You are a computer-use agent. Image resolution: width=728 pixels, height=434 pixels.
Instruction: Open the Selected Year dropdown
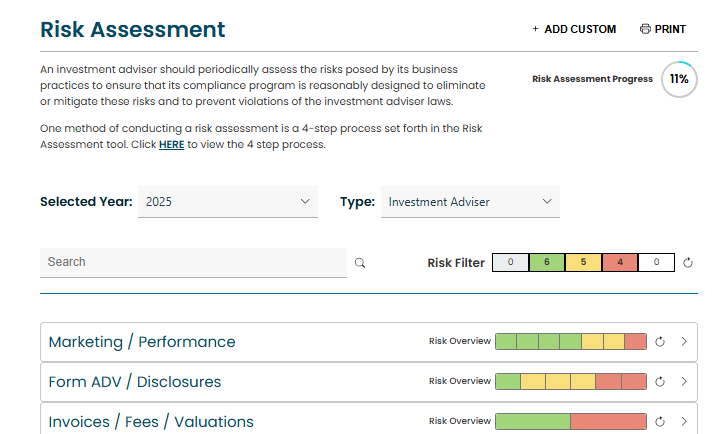click(x=228, y=202)
